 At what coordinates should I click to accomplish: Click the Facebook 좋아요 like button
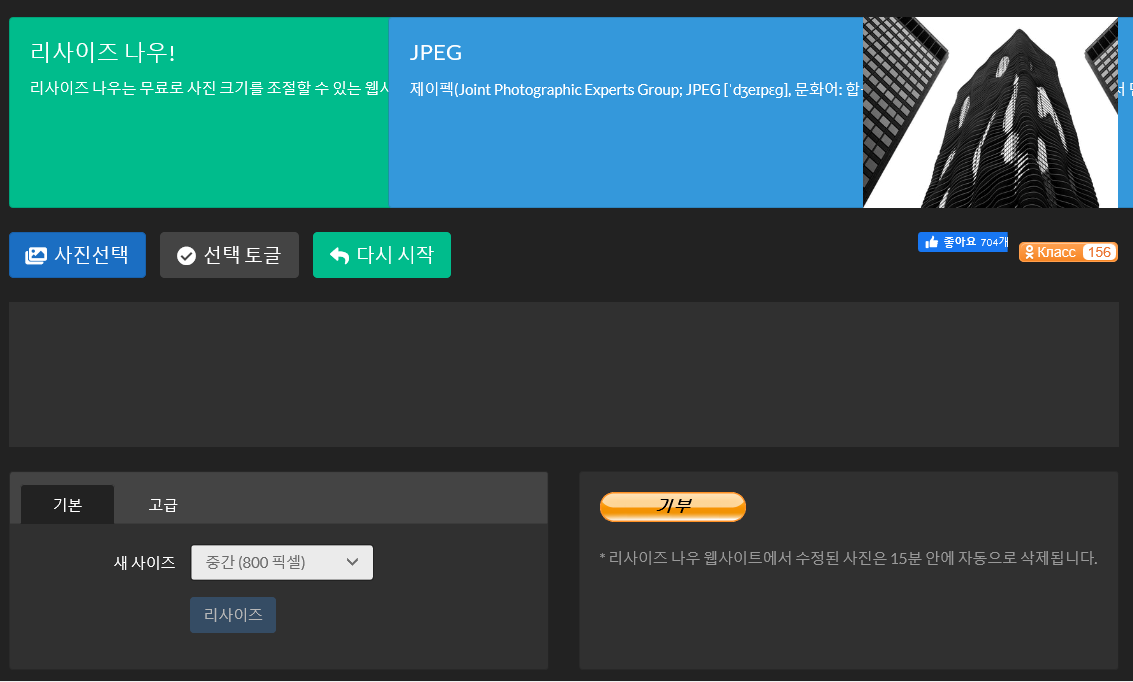click(962, 242)
